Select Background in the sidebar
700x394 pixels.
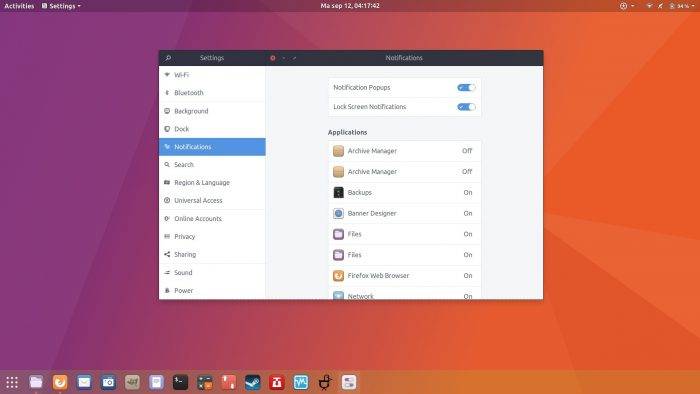pos(212,111)
